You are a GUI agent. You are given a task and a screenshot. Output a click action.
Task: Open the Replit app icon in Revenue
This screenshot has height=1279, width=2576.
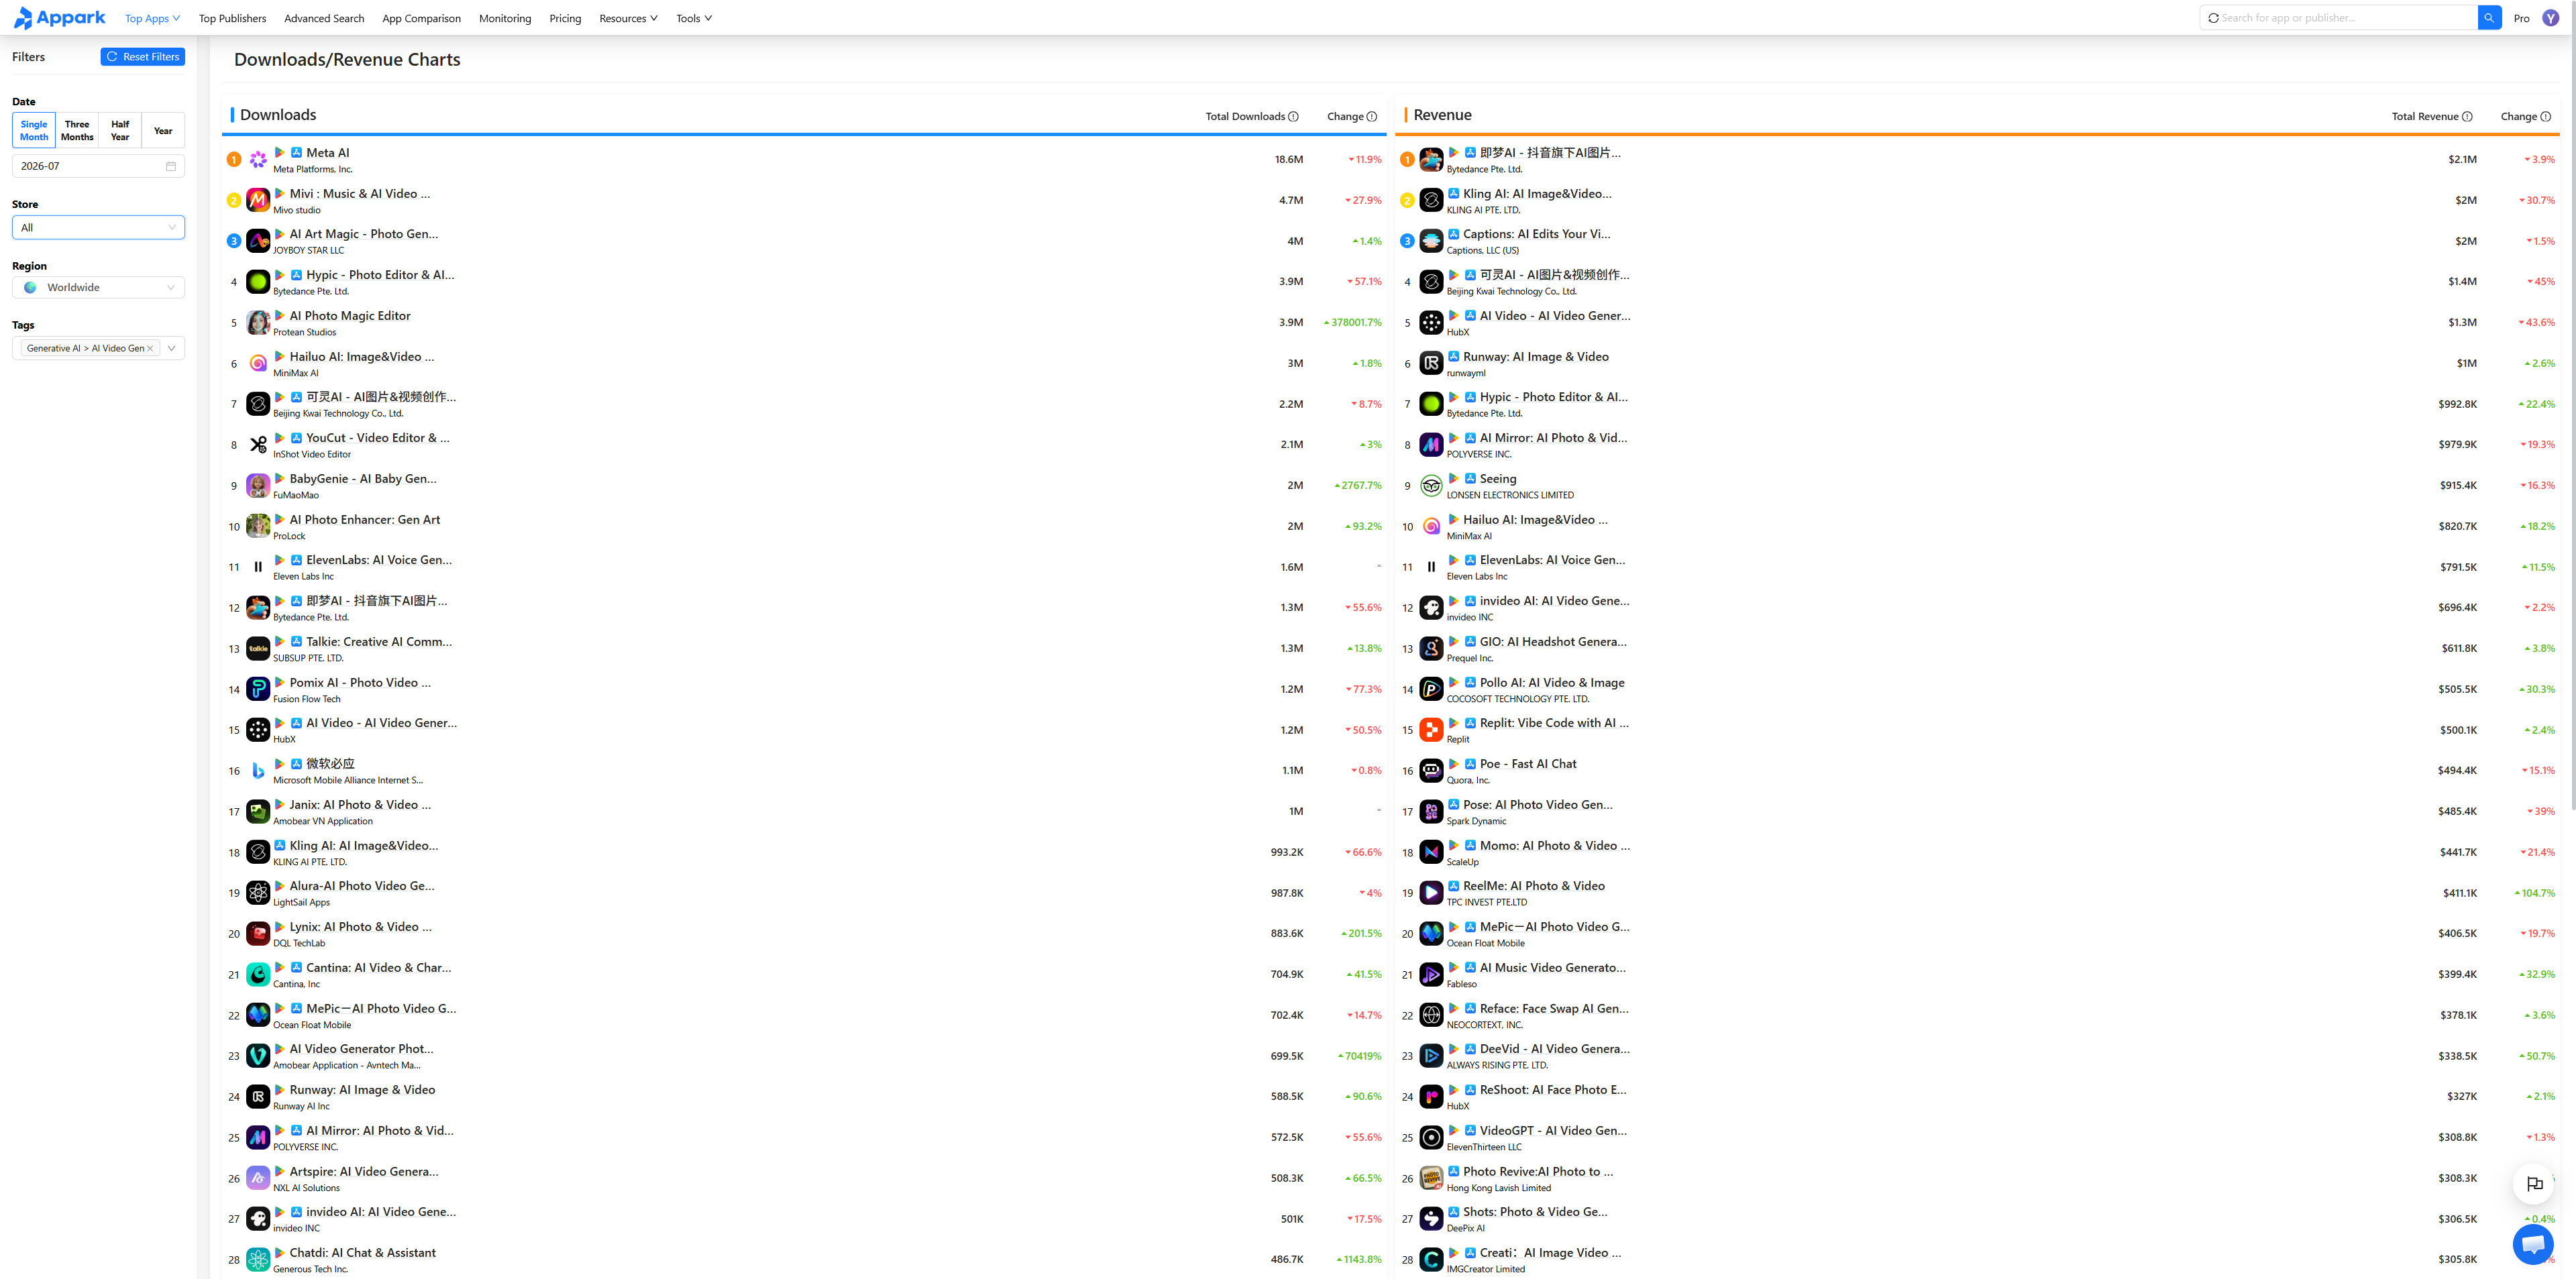[x=1431, y=730]
